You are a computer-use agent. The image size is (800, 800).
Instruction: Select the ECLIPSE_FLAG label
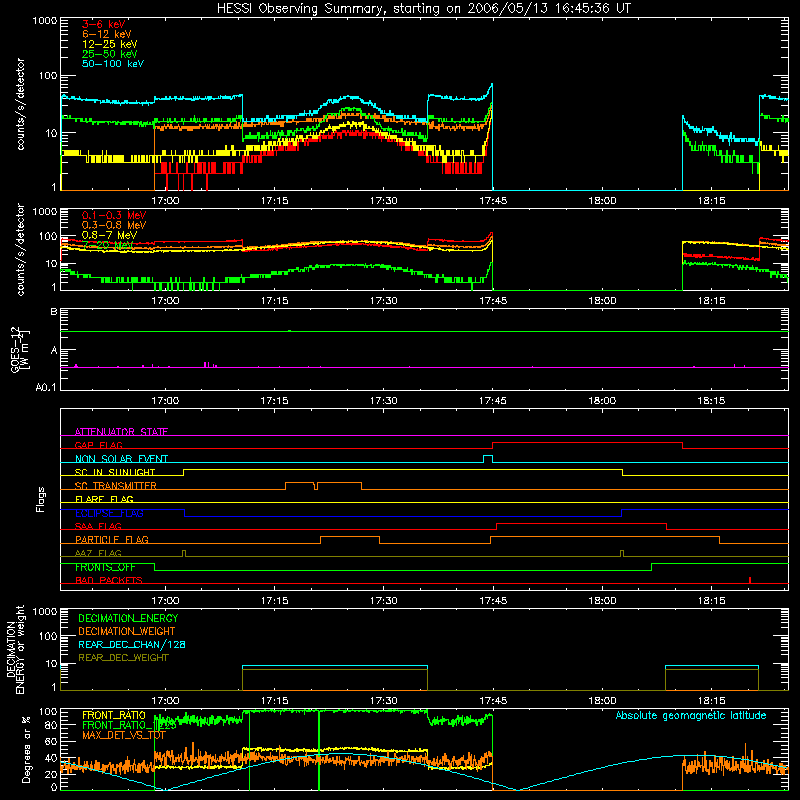click(x=109, y=513)
